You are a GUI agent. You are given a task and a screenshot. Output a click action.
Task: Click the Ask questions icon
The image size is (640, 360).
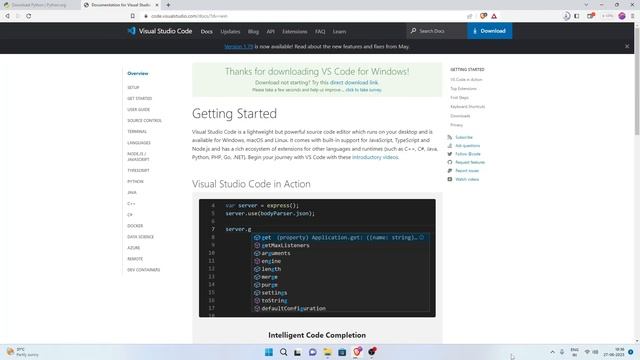[x=450, y=146]
